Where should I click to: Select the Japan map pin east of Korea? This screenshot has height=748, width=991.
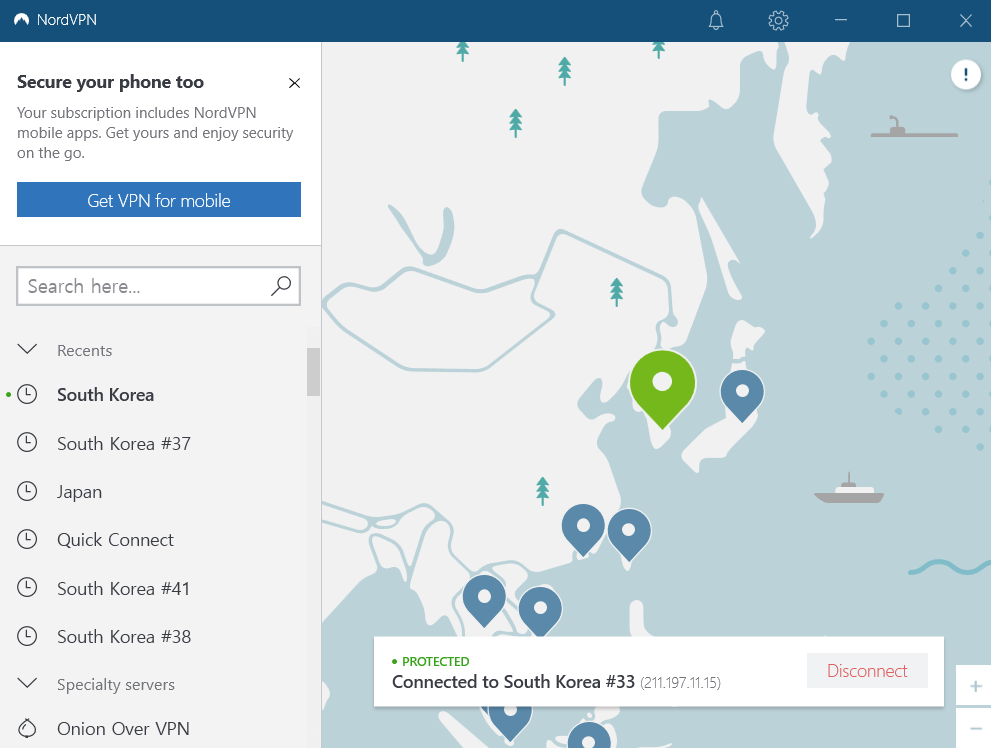[742, 396]
